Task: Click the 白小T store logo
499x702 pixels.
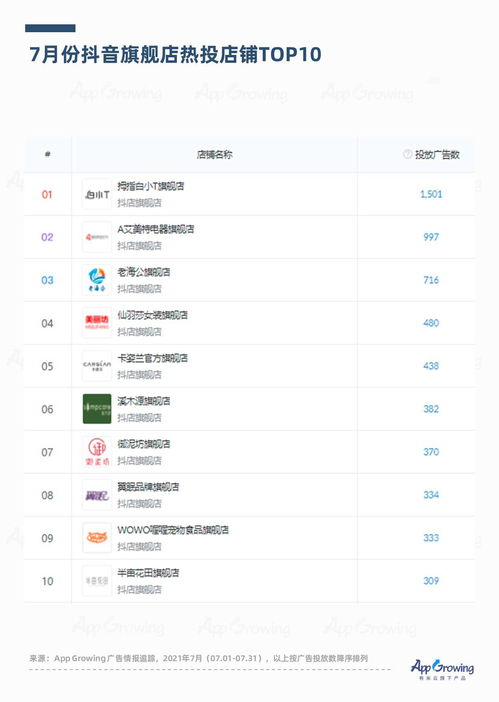Action: pos(97,194)
